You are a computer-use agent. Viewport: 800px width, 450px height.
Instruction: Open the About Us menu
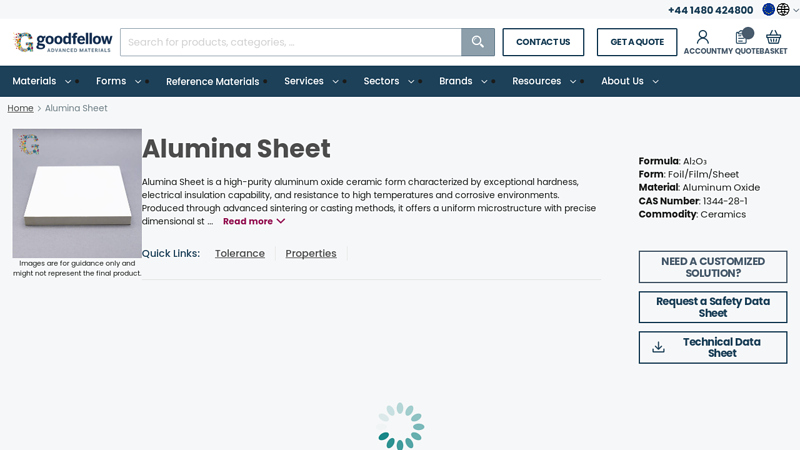(x=622, y=81)
